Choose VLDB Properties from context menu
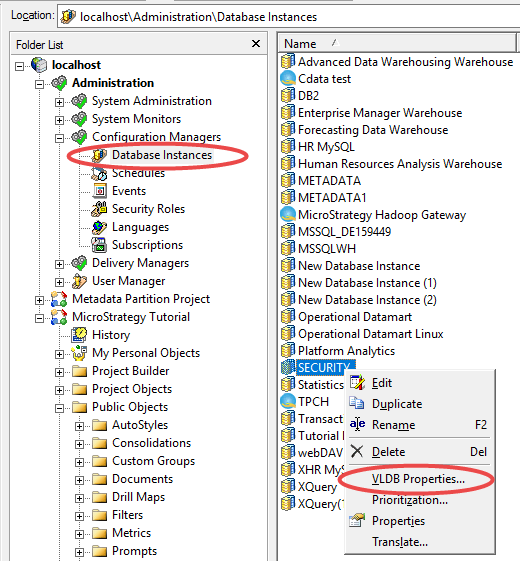Viewport: 520px width, 561px height. [x=418, y=479]
